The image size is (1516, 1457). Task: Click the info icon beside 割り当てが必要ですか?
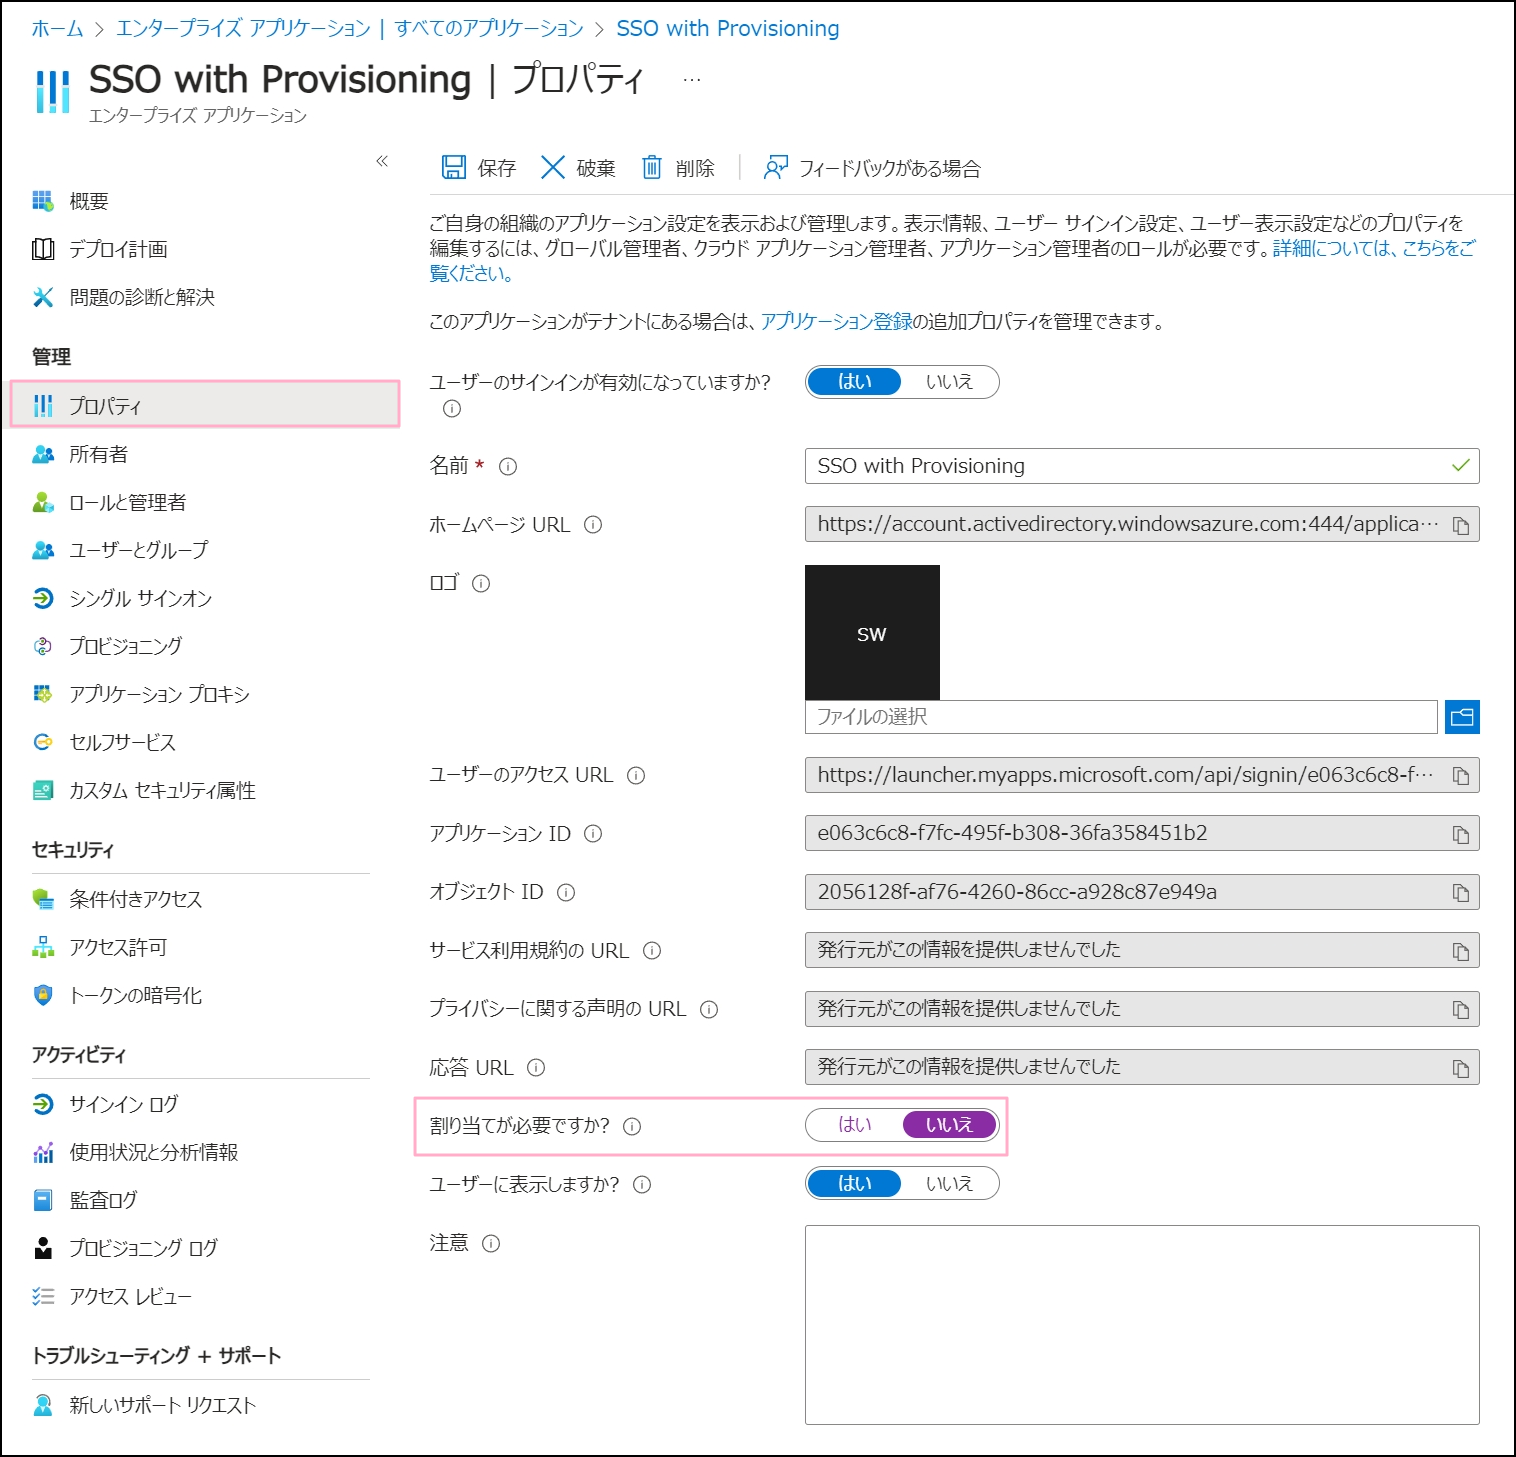coord(632,1126)
